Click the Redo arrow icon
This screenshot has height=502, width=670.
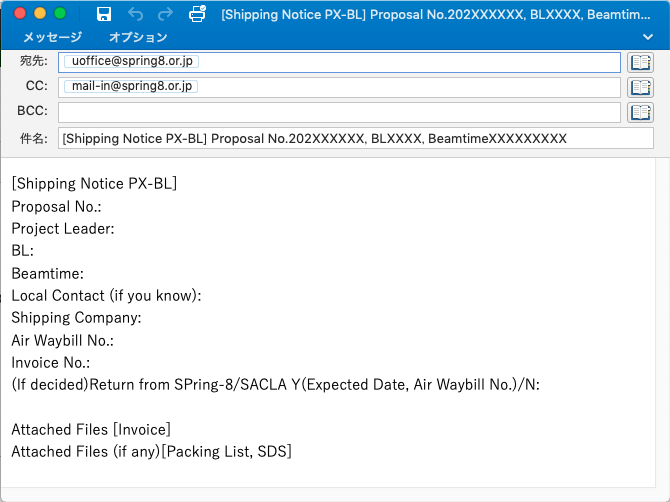pos(165,14)
